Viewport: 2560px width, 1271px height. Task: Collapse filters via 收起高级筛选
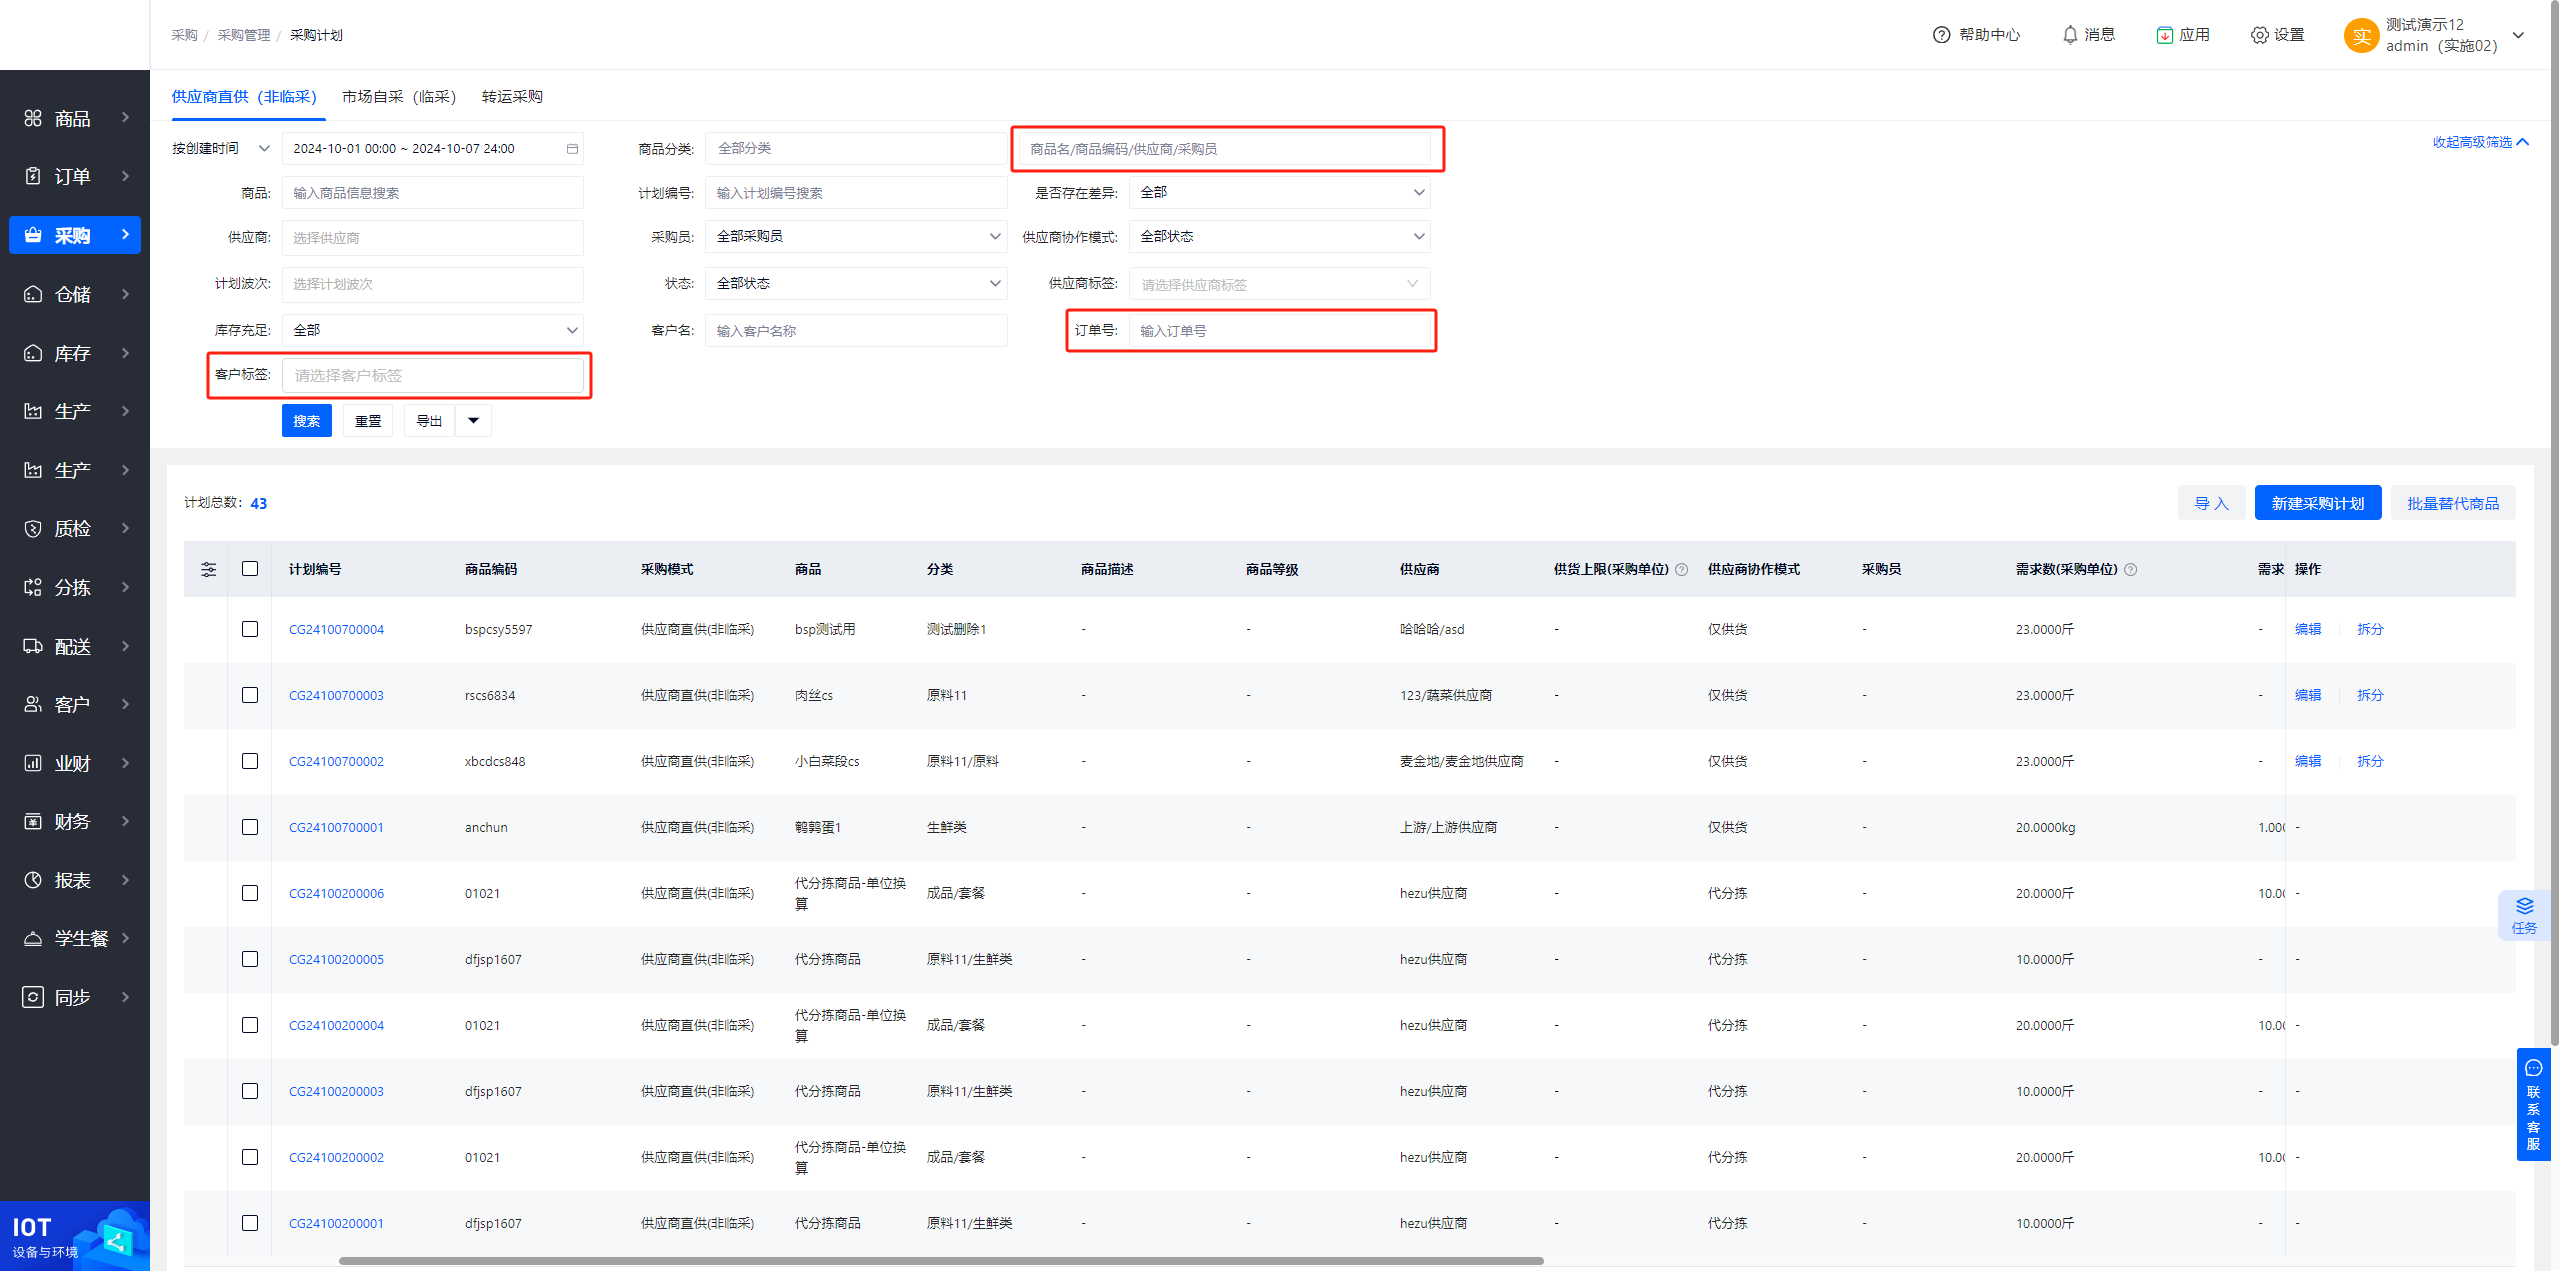2480,142
